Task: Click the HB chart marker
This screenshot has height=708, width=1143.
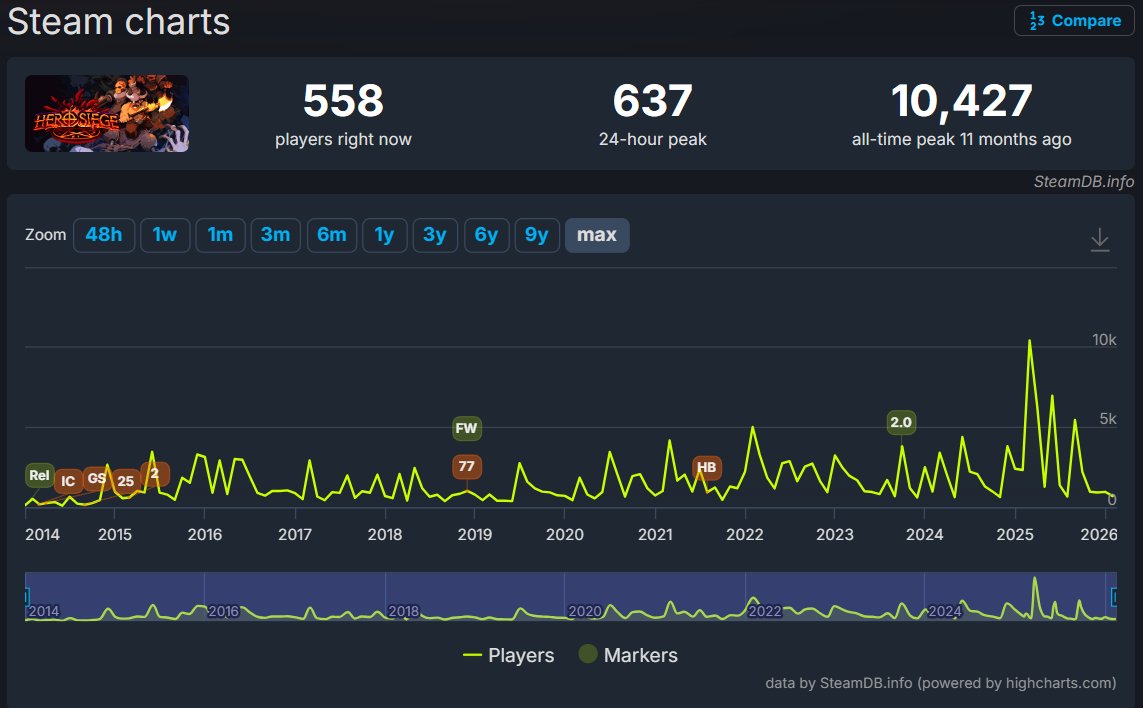Action: (x=706, y=467)
